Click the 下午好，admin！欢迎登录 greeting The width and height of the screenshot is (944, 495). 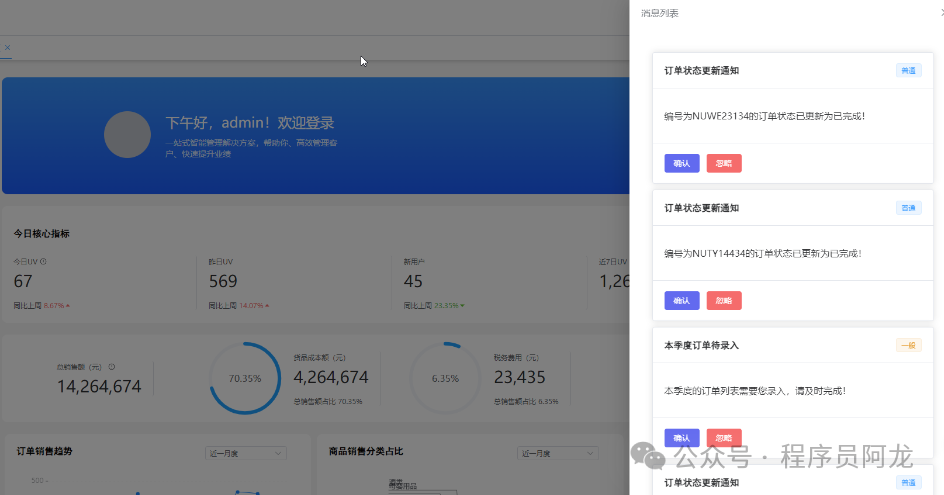(250, 123)
